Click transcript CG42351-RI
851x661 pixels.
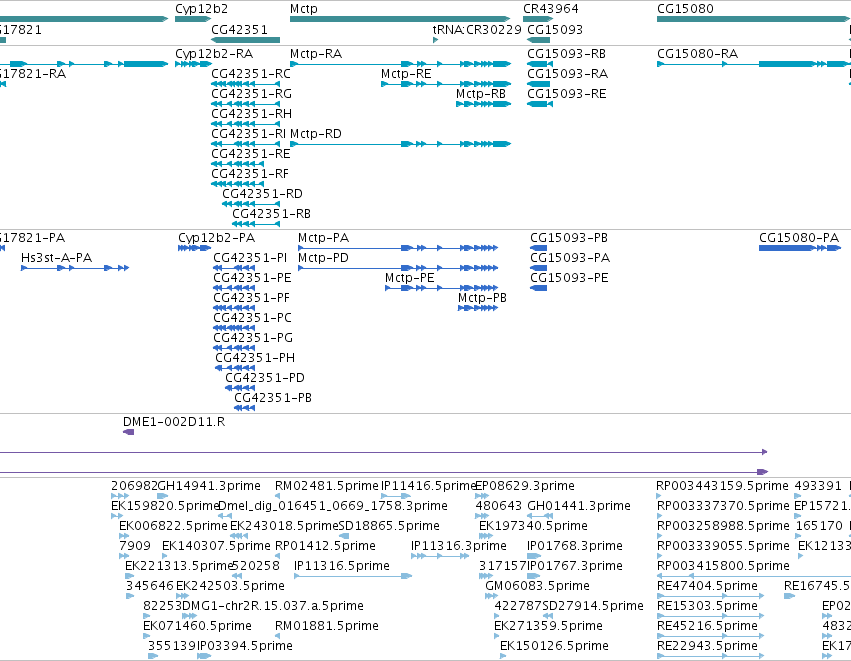pyautogui.click(x=249, y=134)
